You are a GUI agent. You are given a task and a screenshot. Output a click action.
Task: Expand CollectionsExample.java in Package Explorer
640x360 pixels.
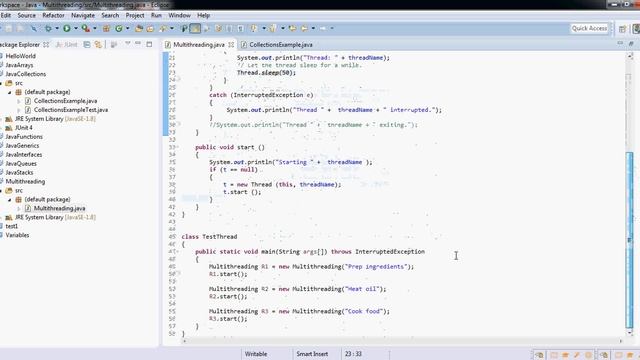19,101
